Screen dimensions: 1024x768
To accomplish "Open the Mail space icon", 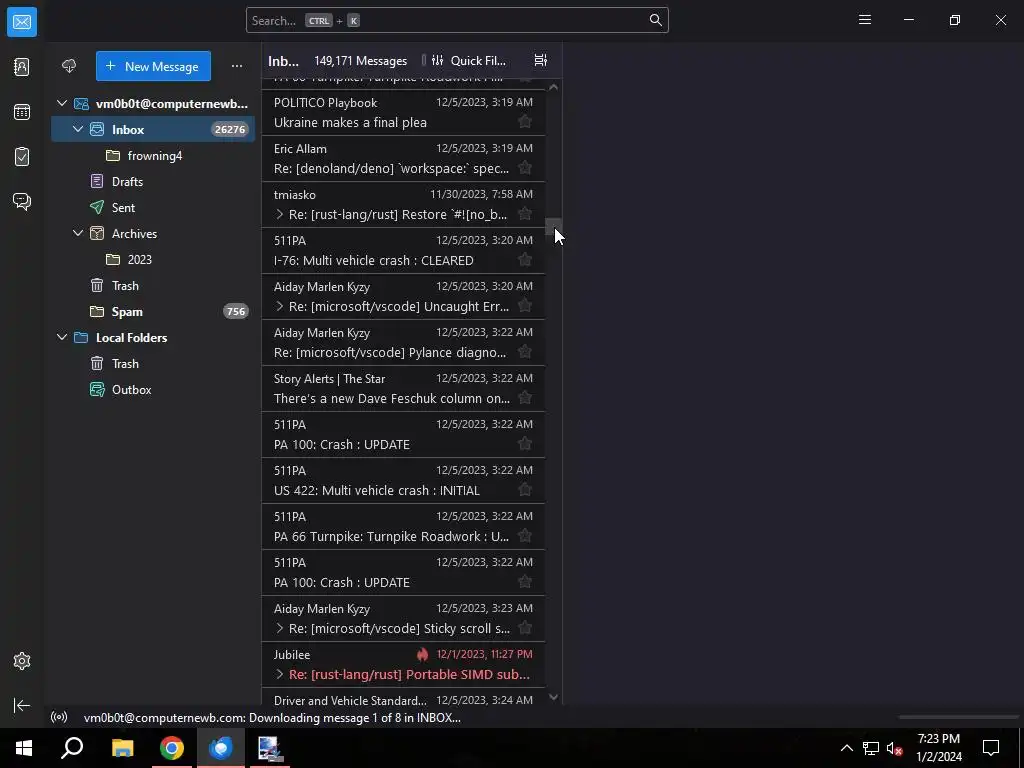I will tap(22, 22).
